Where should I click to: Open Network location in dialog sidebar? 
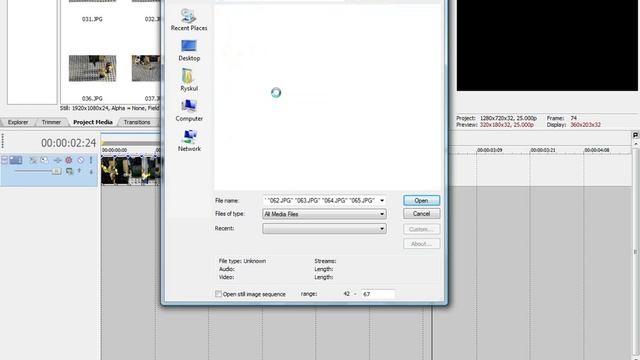[x=189, y=140]
